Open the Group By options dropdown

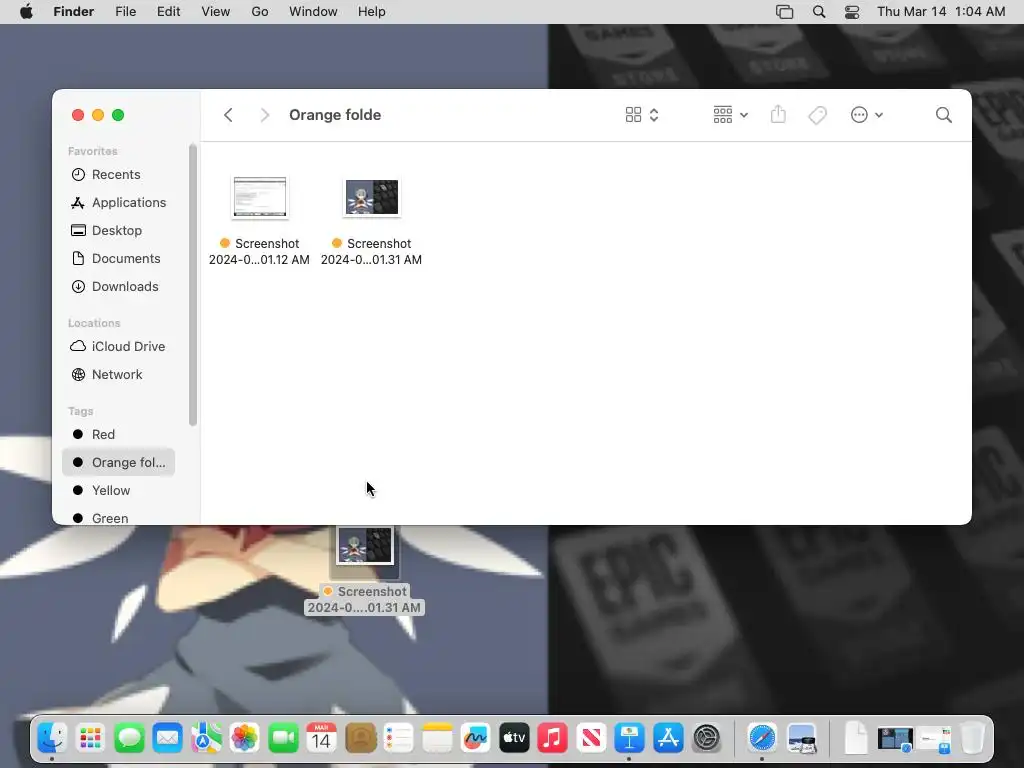pos(730,115)
